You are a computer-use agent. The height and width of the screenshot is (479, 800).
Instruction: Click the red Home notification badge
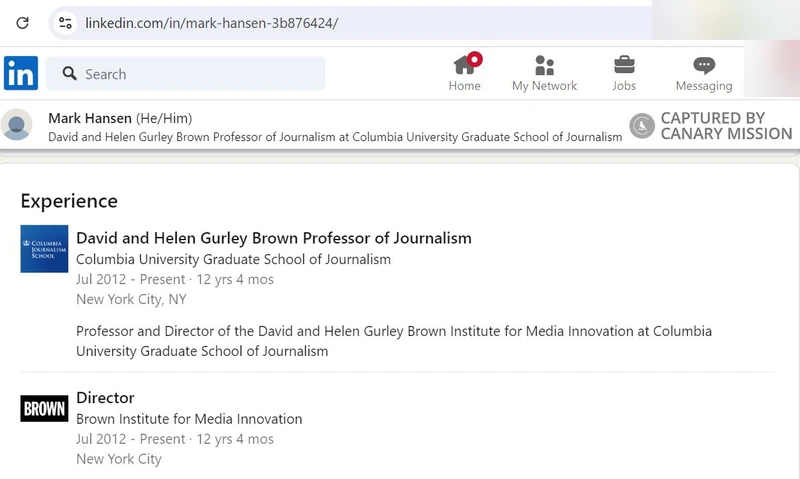[x=474, y=59]
